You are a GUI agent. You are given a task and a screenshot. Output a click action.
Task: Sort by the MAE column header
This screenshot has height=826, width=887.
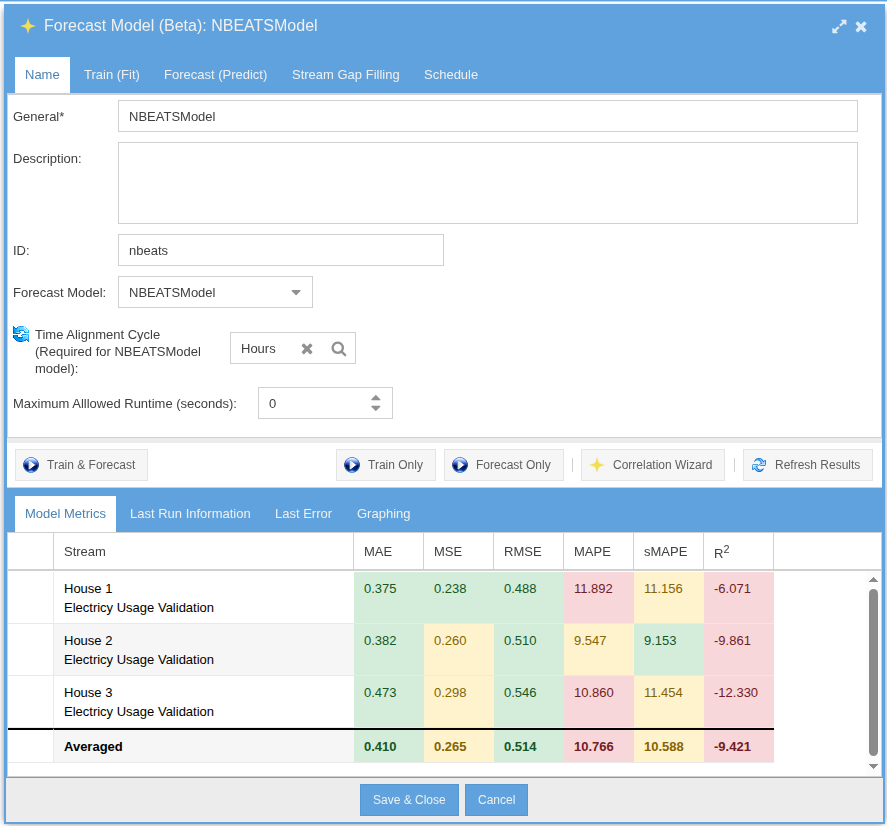389,552
